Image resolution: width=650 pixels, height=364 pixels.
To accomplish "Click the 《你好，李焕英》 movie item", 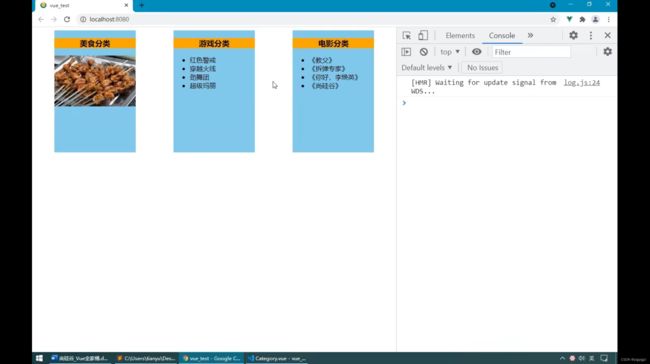I will 334,77.
